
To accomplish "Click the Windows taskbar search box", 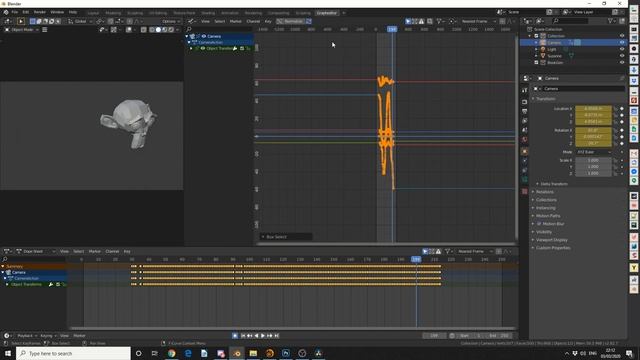I will pyautogui.click(x=73, y=353).
